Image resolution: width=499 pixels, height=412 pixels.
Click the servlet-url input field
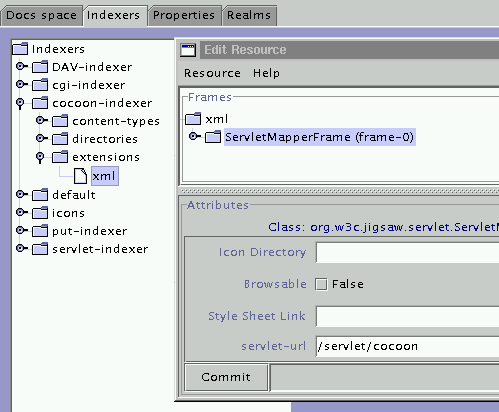407,346
